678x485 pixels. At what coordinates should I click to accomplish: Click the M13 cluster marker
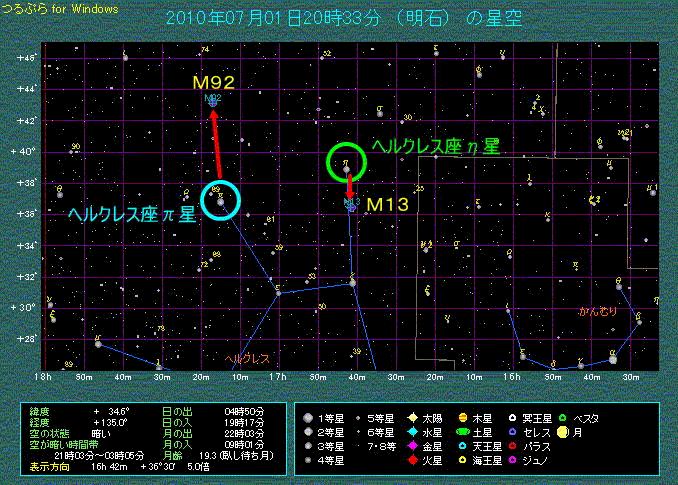tap(351, 205)
